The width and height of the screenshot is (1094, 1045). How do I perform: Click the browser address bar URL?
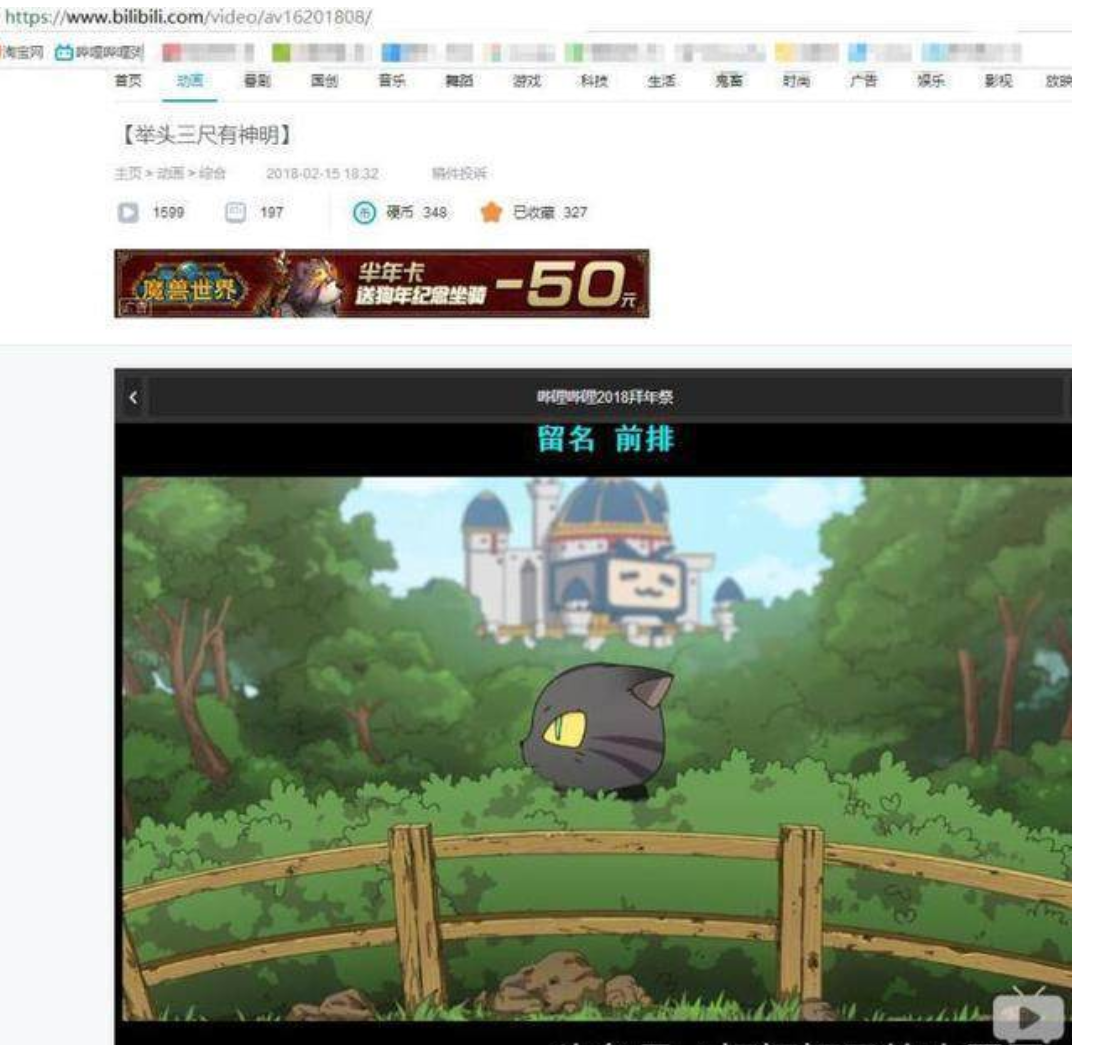[188, 17]
